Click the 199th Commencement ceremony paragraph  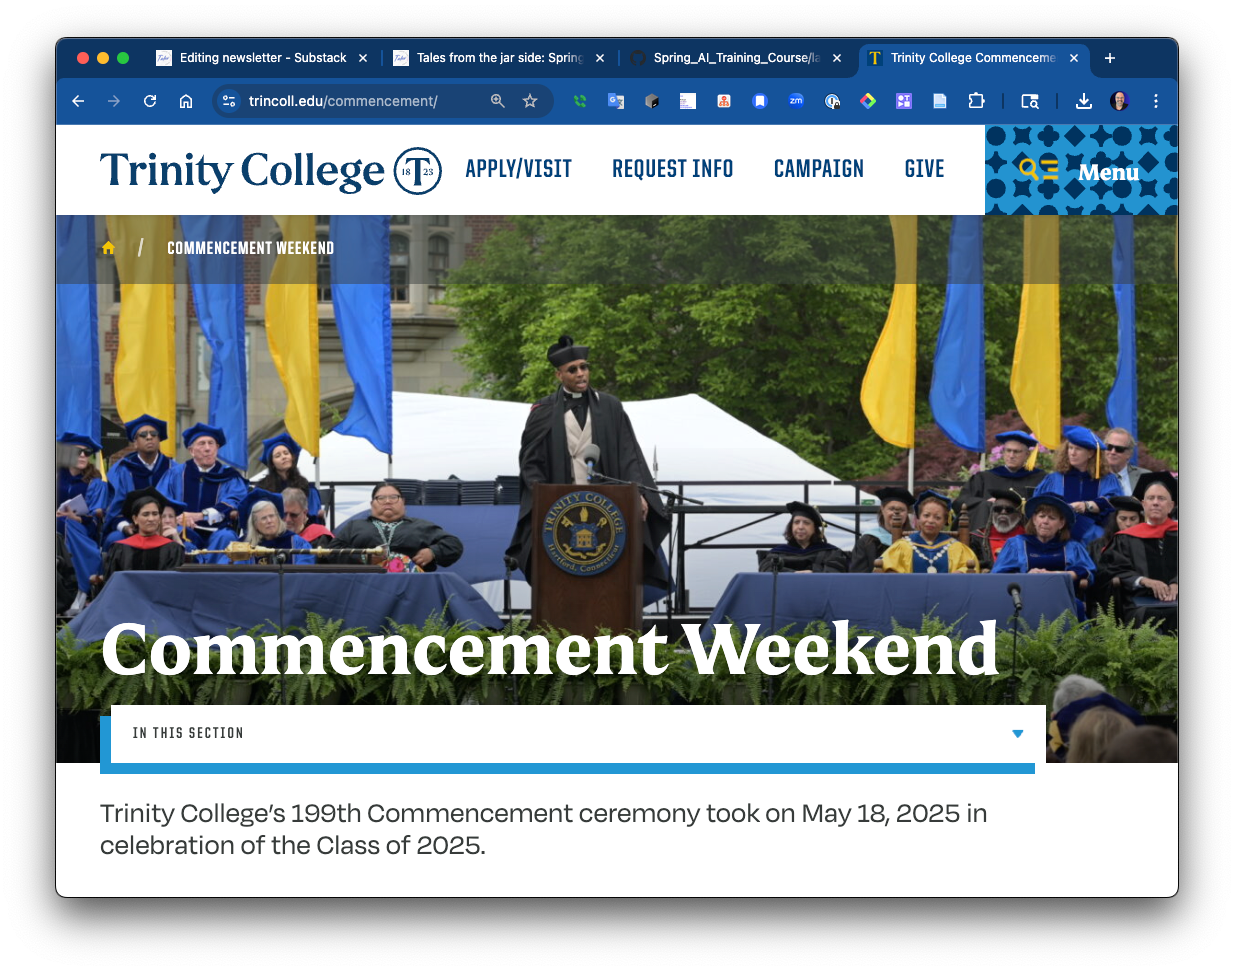[x=543, y=829]
